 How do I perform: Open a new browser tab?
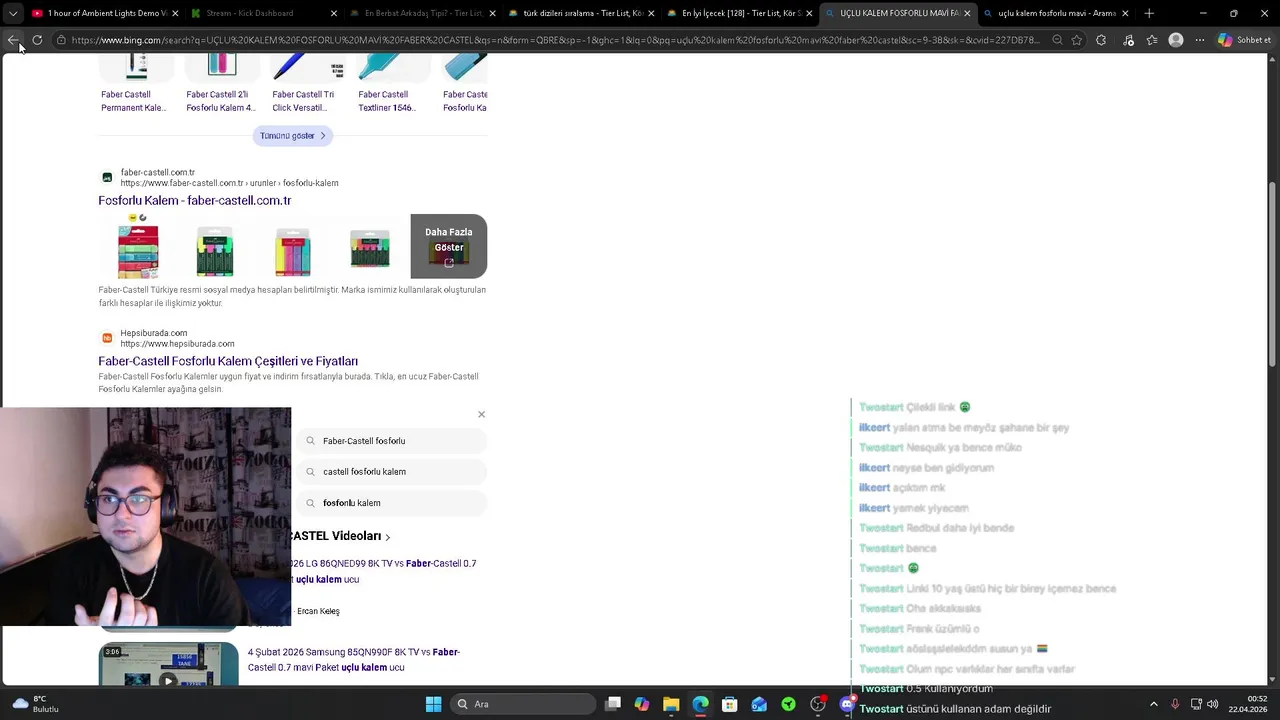click(x=1149, y=13)
